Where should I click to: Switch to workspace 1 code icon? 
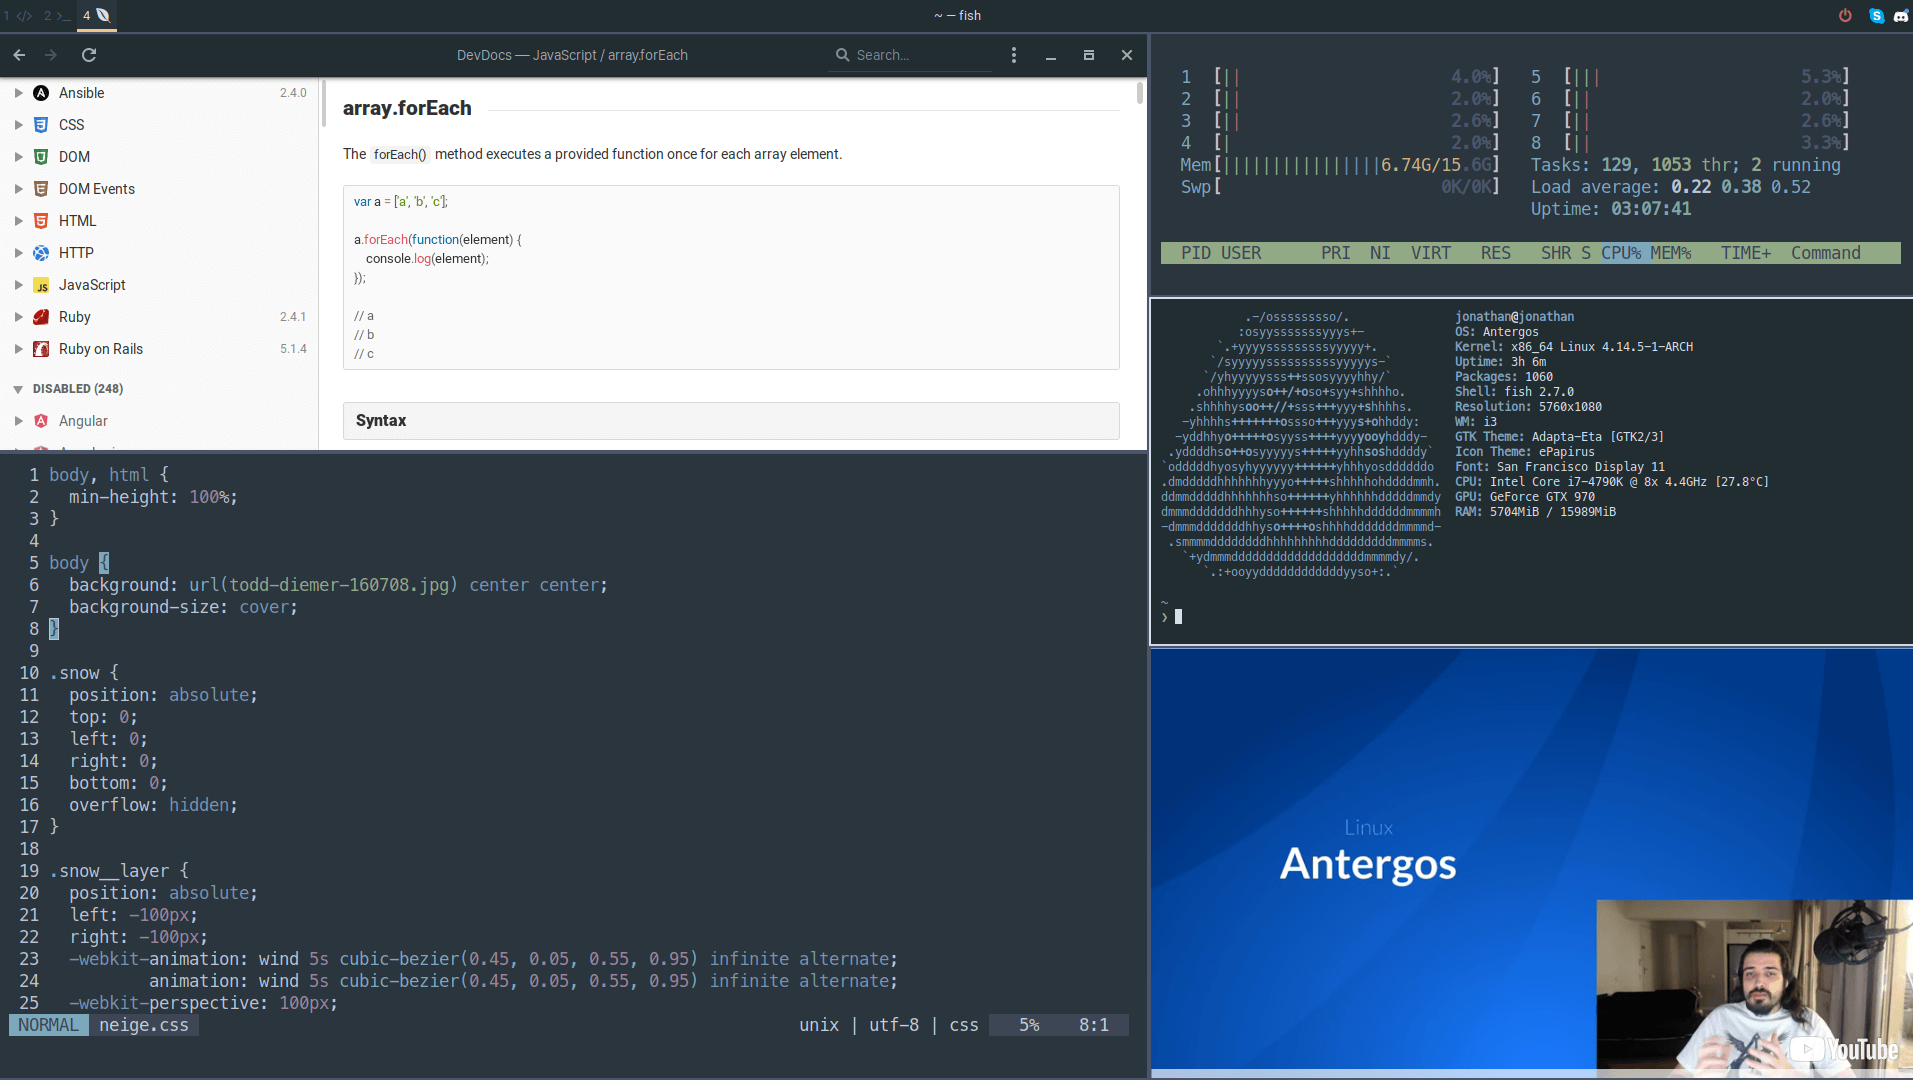18,15
